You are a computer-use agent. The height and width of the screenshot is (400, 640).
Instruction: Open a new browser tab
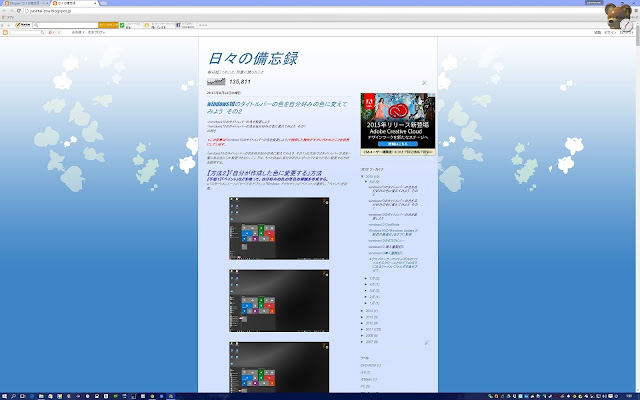point(104,3)
